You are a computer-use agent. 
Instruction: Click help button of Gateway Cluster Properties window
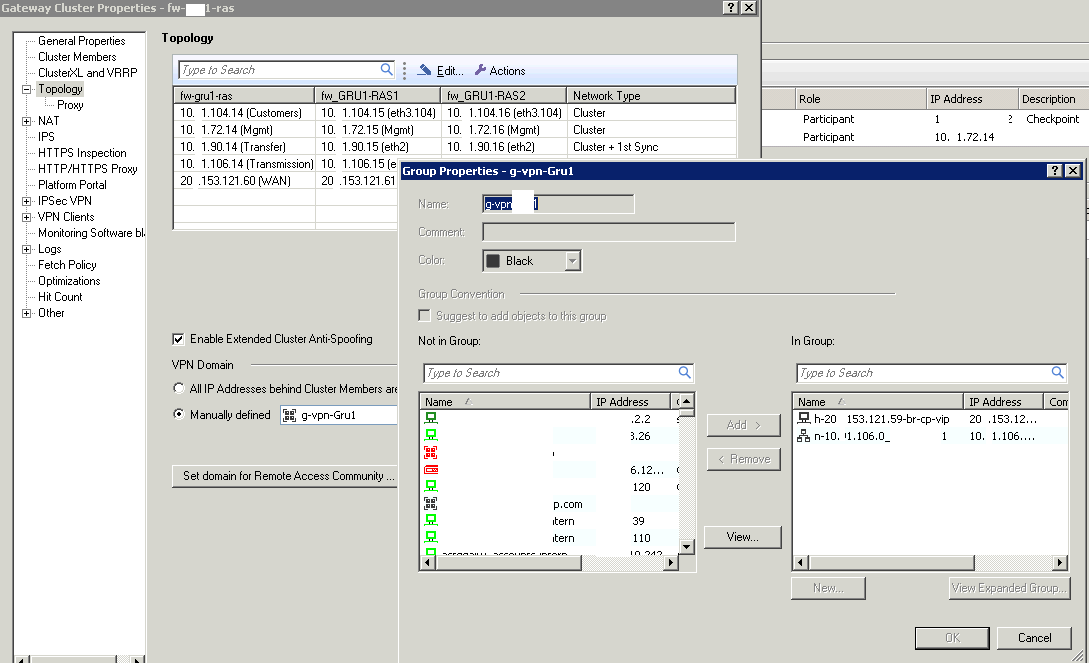pos(730,8)
